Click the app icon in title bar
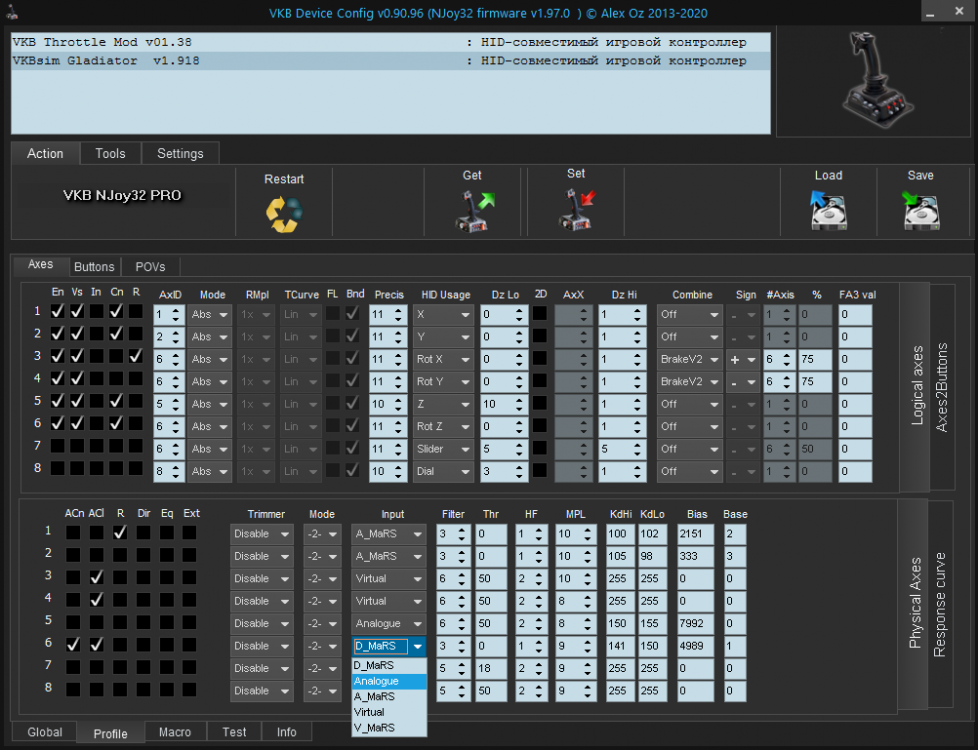Viewport: 978px width, 750px height. 12,11
